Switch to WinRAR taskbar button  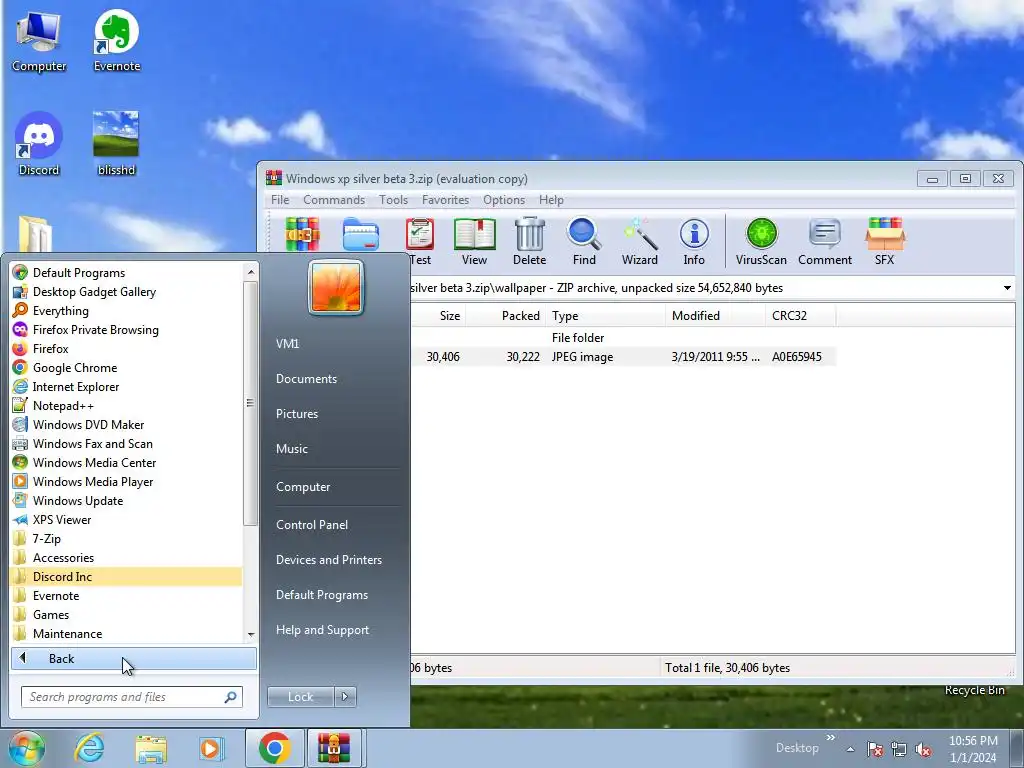(334, 748)
